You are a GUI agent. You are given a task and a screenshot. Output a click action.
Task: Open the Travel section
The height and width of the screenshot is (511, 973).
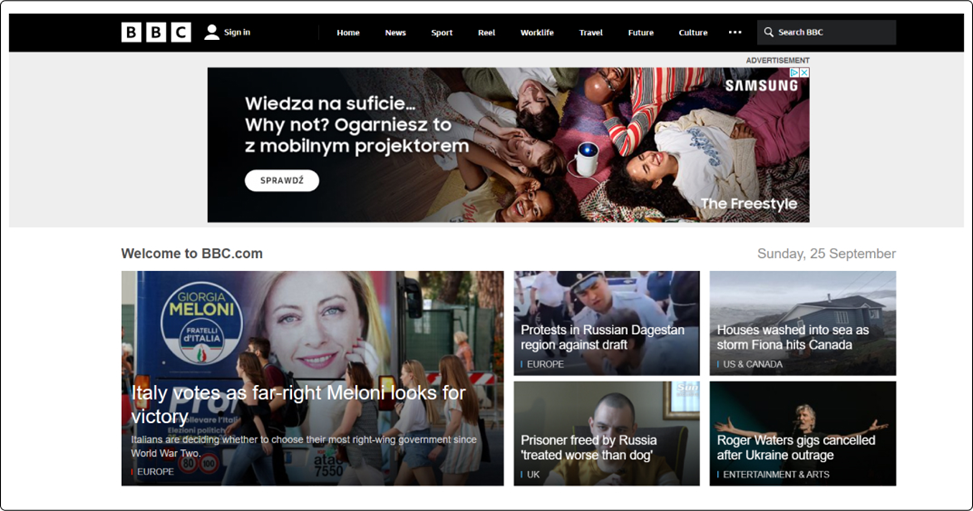[x=591, y=32]
